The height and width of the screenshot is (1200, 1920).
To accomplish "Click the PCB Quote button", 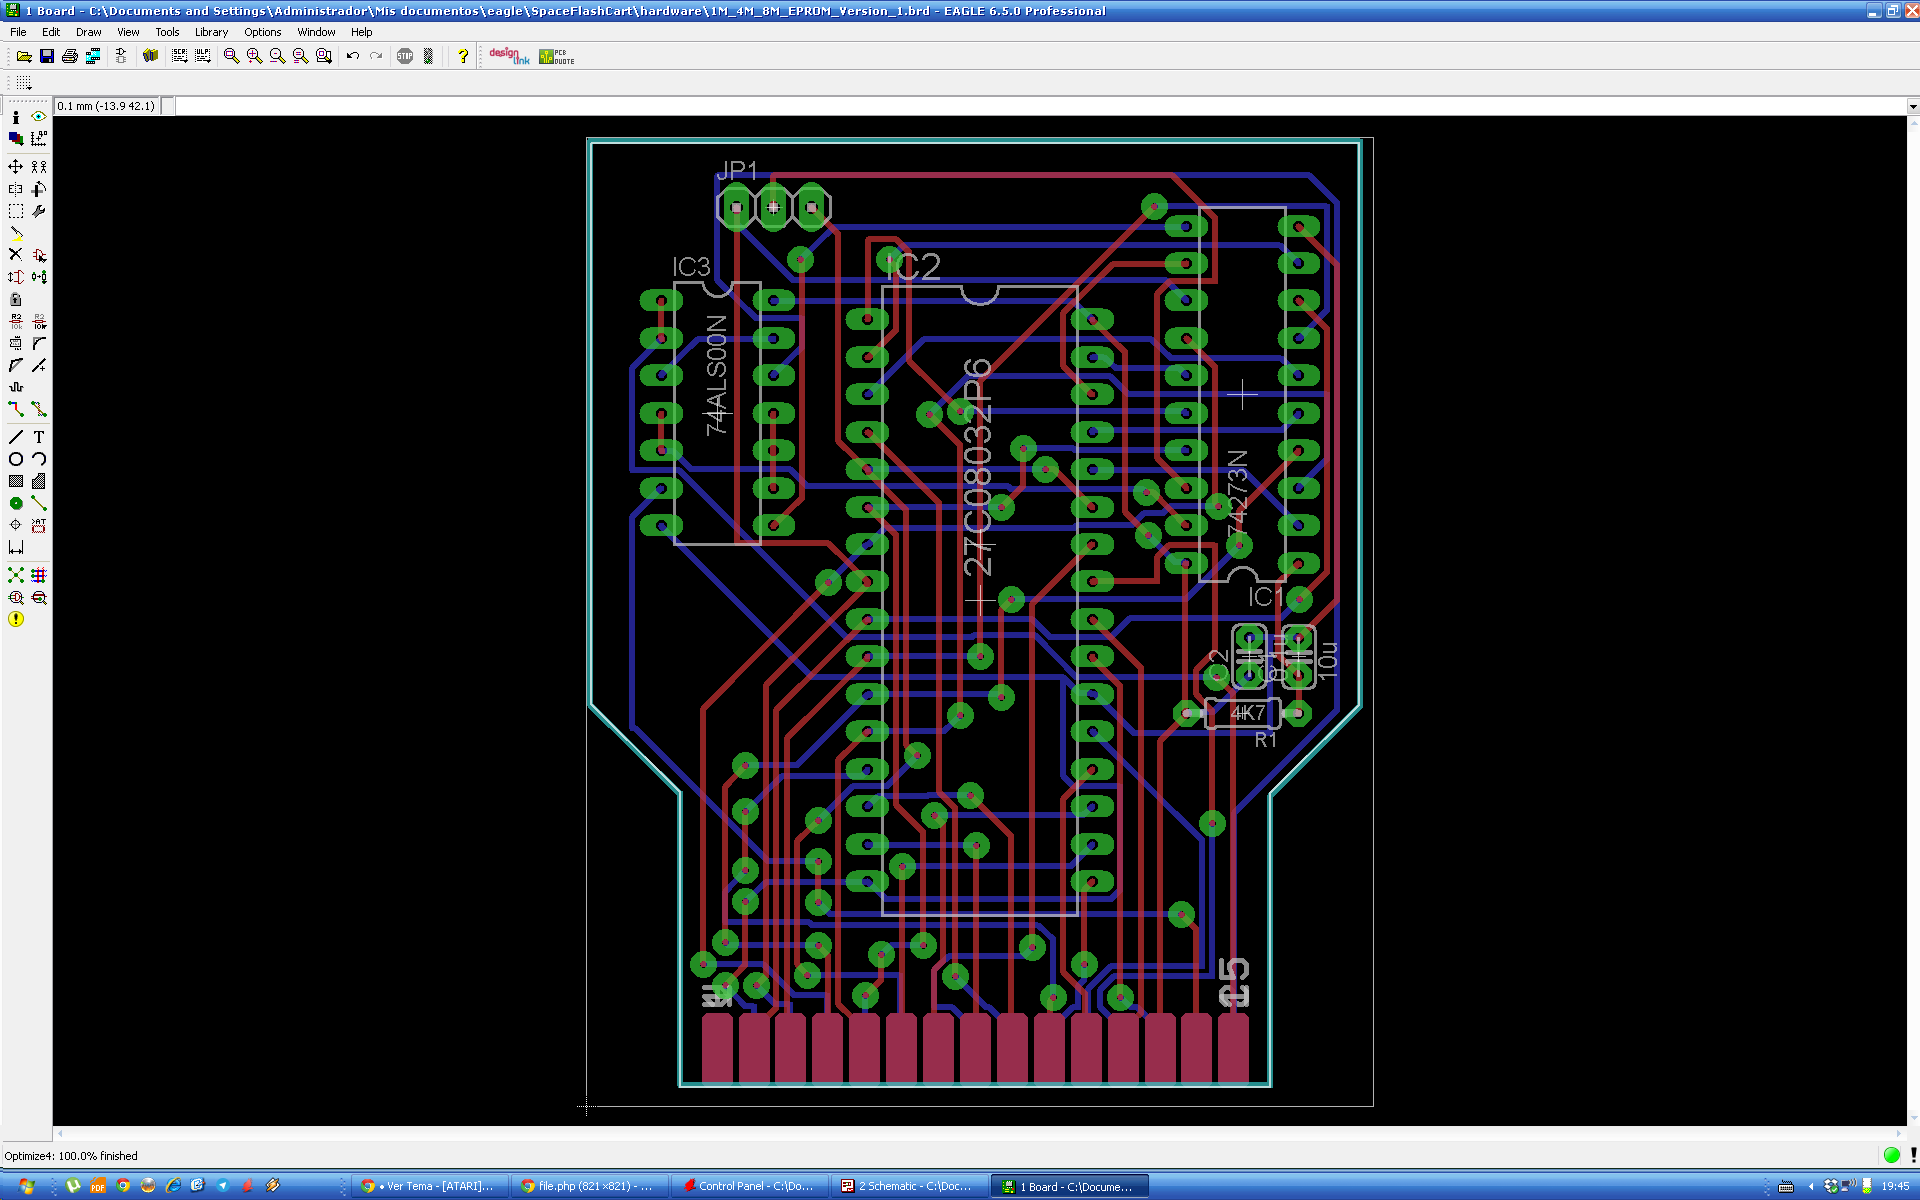I will 557,56.
